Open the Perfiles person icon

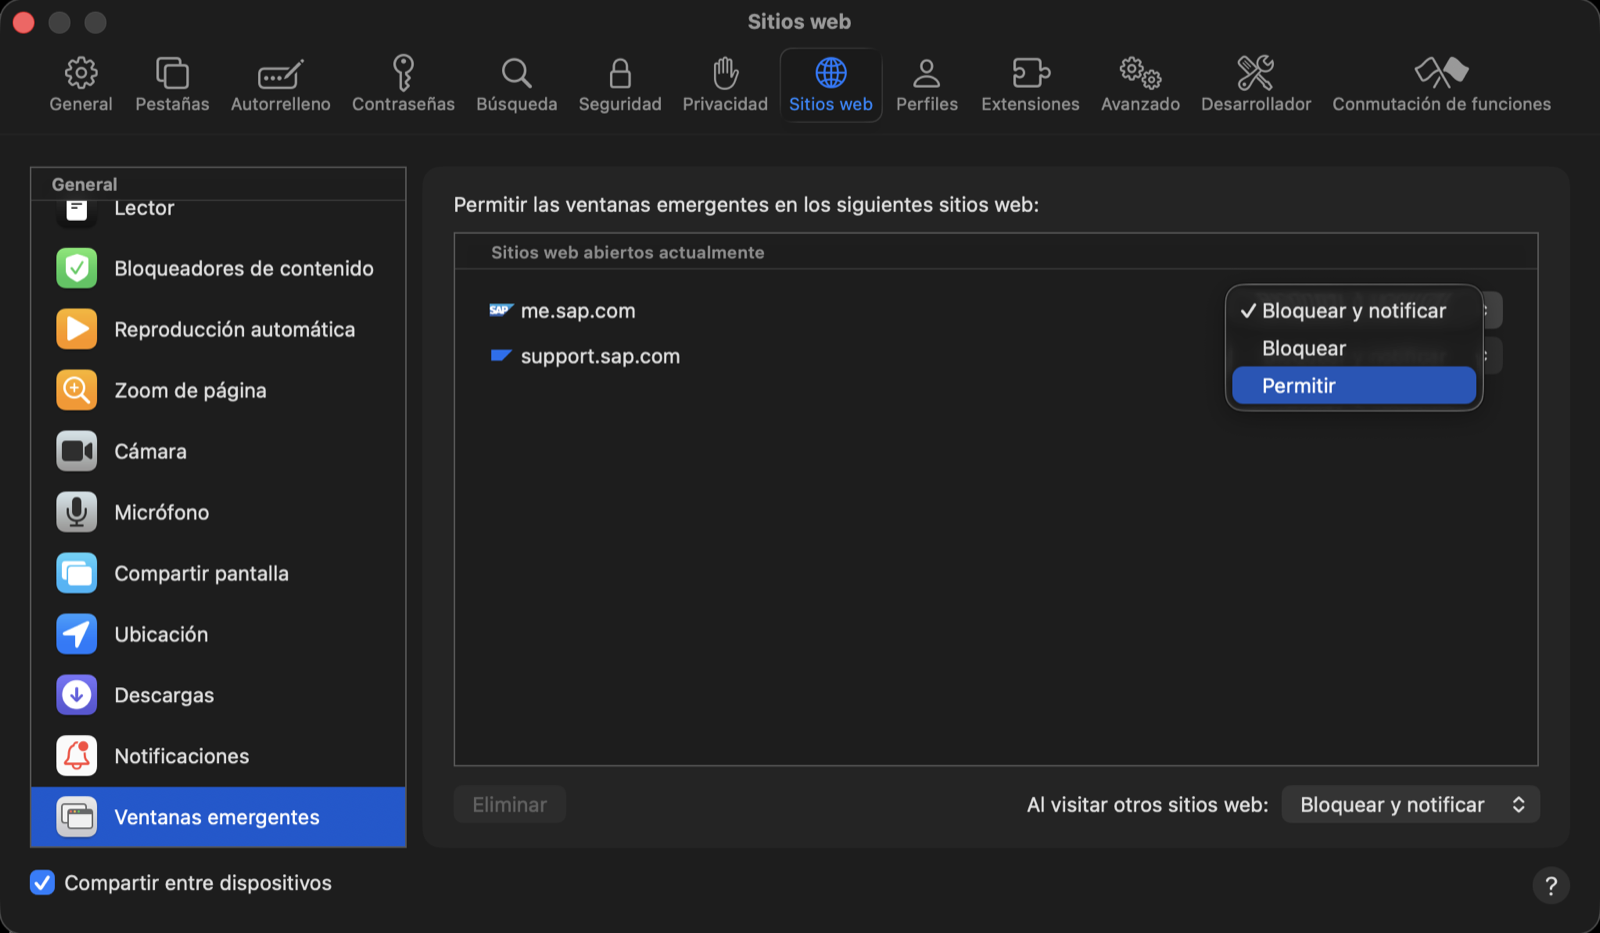coord(927,73)
